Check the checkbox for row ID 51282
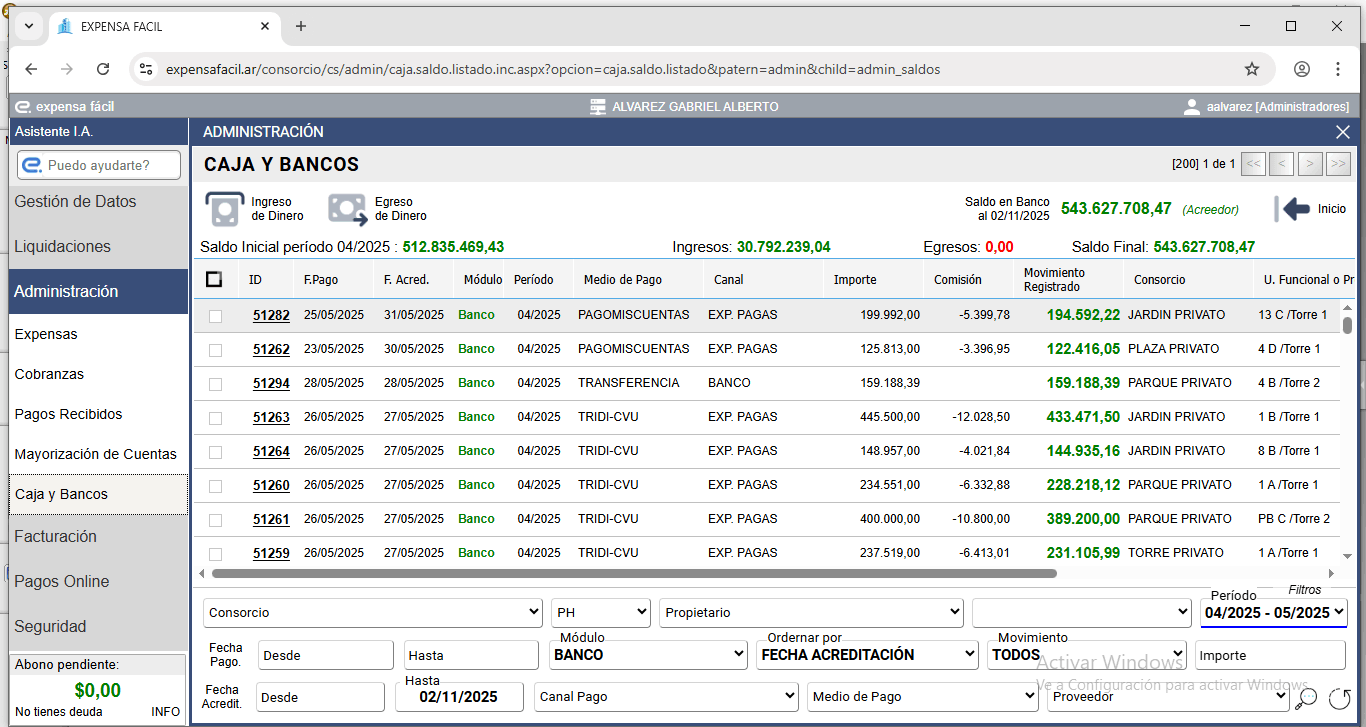The width and height of the screenshot is (1366, 727). pyautogui.click(x=215, y=316)
